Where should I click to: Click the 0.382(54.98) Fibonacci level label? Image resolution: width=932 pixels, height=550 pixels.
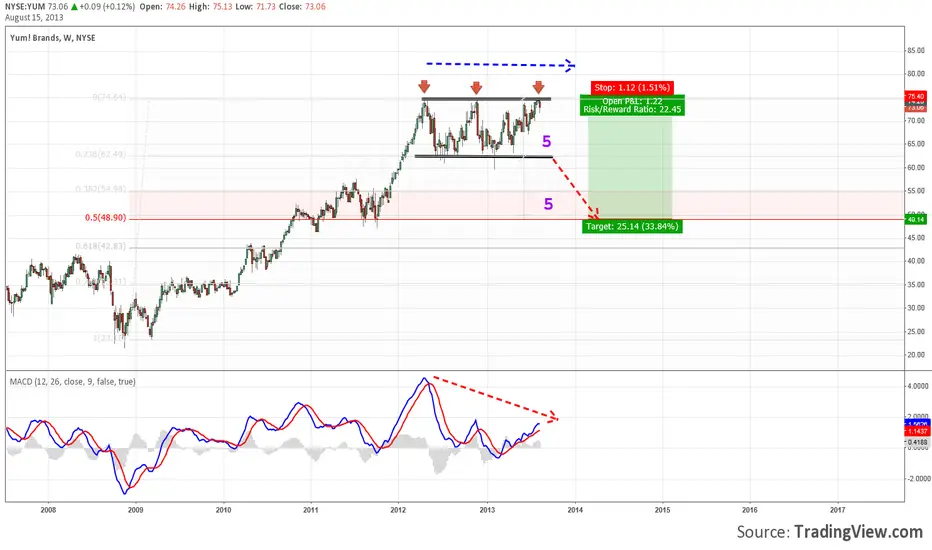pyautogui.click(x=100, y=189)
